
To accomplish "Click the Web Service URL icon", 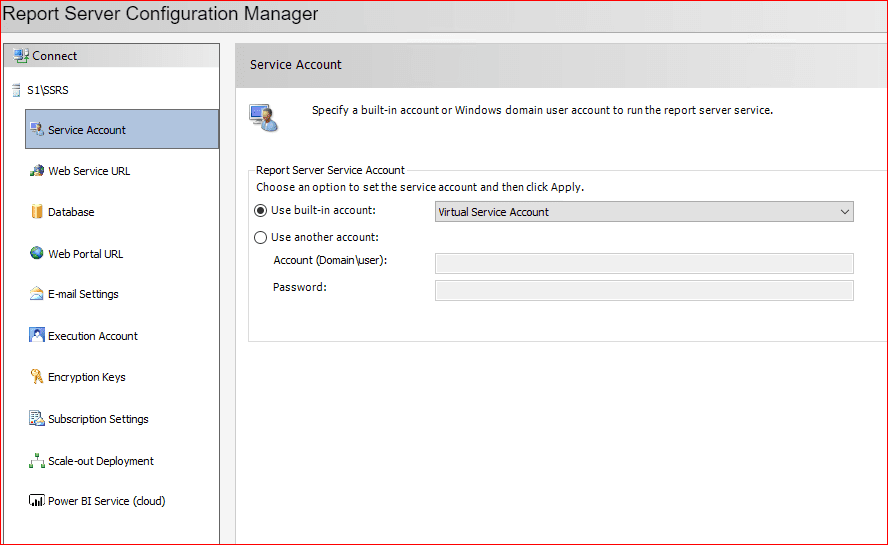I will (37, 171).
